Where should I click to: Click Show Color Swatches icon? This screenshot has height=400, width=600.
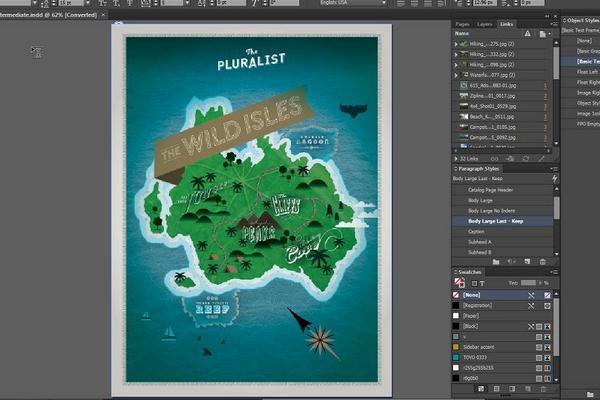point(496,389)
